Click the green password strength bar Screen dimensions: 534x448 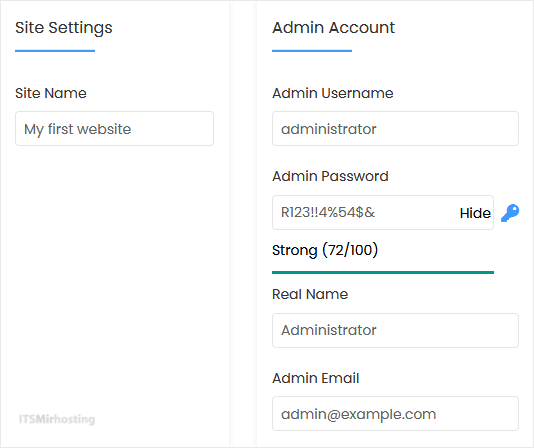click(x=383, y=273)
